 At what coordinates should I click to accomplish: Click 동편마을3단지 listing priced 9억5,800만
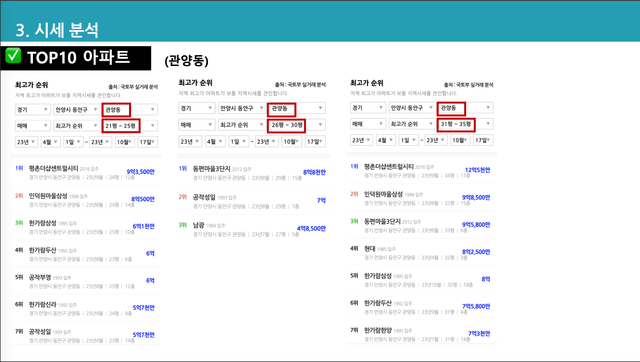pyautogui.click(x=422, y=225)
